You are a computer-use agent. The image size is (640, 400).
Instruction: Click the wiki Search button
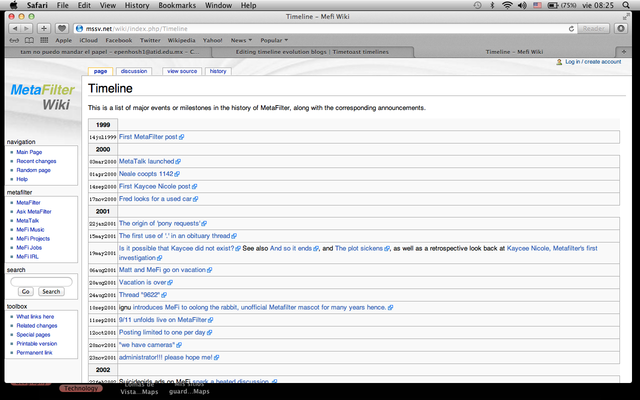tap(51, 291)
